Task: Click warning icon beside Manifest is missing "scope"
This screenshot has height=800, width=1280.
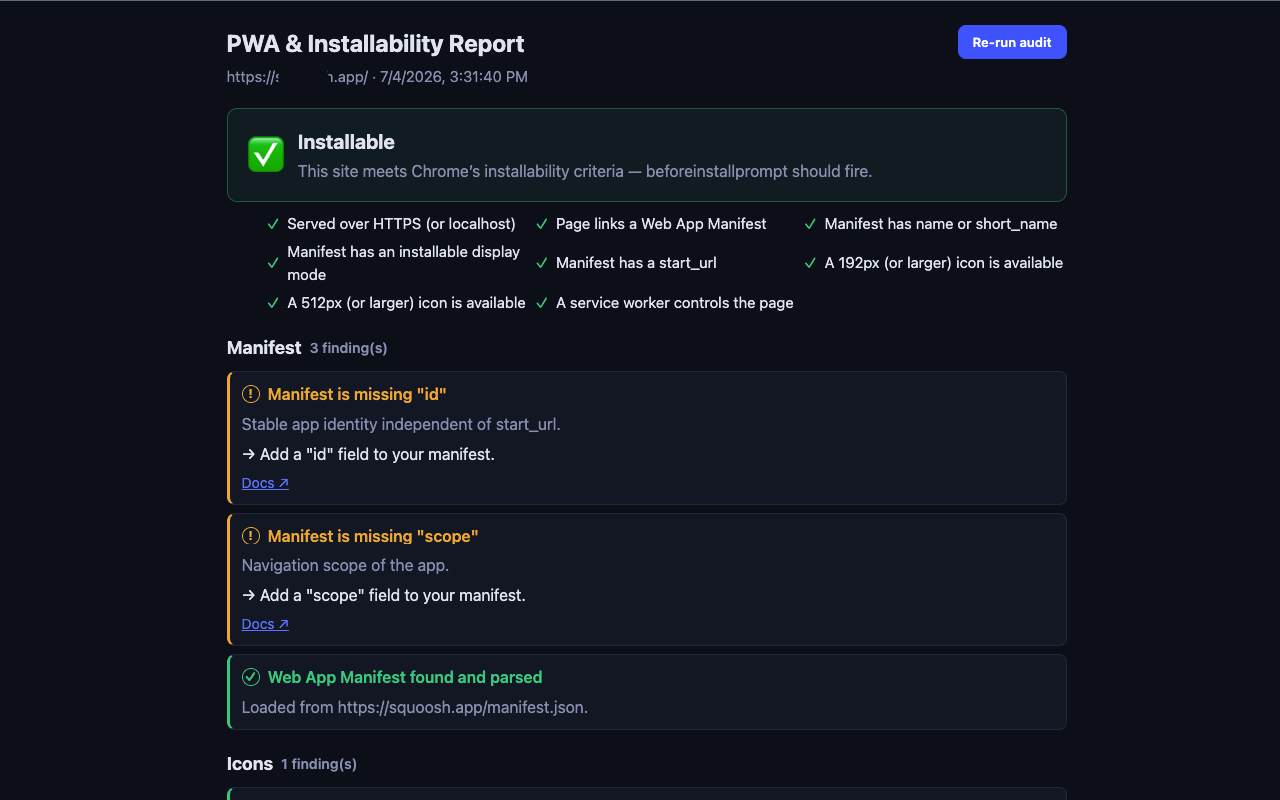Action: pyautogui.click(x=251, y=536)
